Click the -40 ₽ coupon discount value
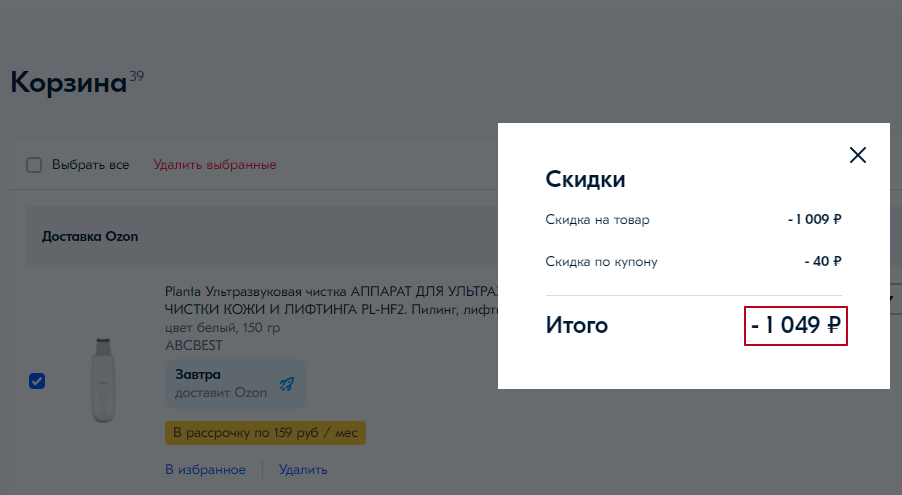The image size is (902, 495). click(822, 262)
